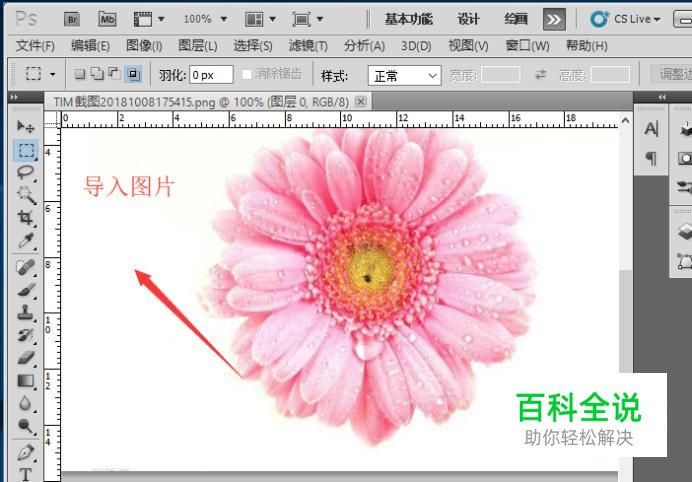Close the TIM截图 document tab

tap(361, 102)
